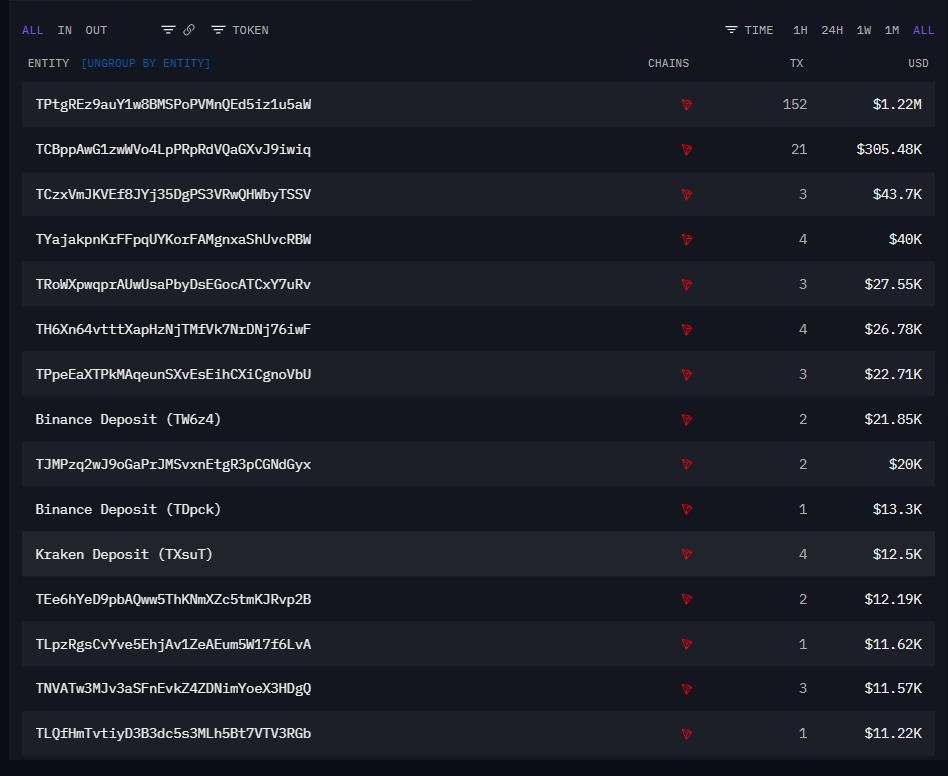
Task: Select the 1H time range
Action: (800, 30)
